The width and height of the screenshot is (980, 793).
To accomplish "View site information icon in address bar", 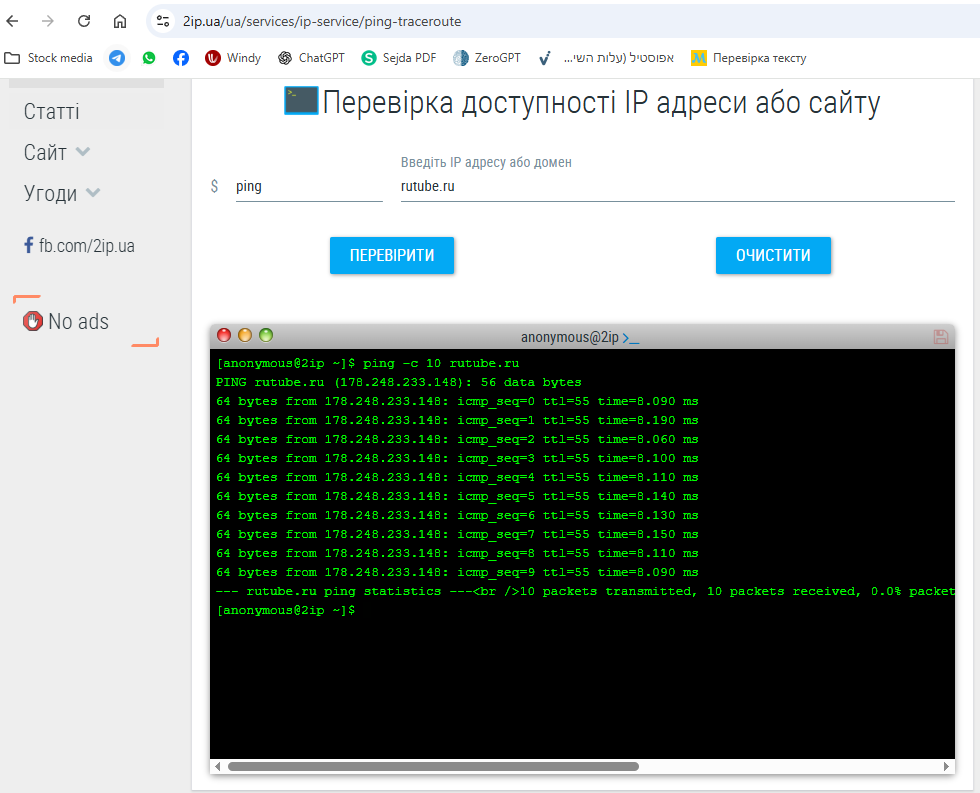I will 163,21.
